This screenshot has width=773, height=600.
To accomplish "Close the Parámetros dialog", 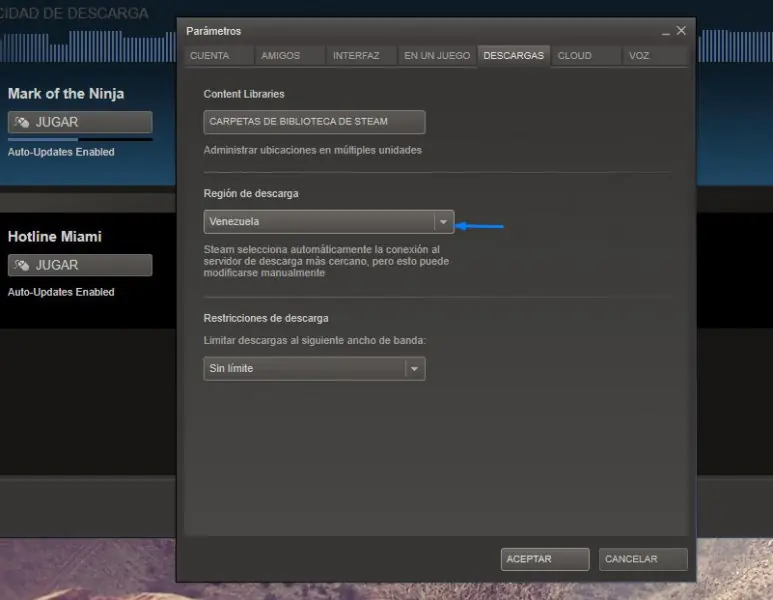I will pyautogui.click(x=681, y=31).
